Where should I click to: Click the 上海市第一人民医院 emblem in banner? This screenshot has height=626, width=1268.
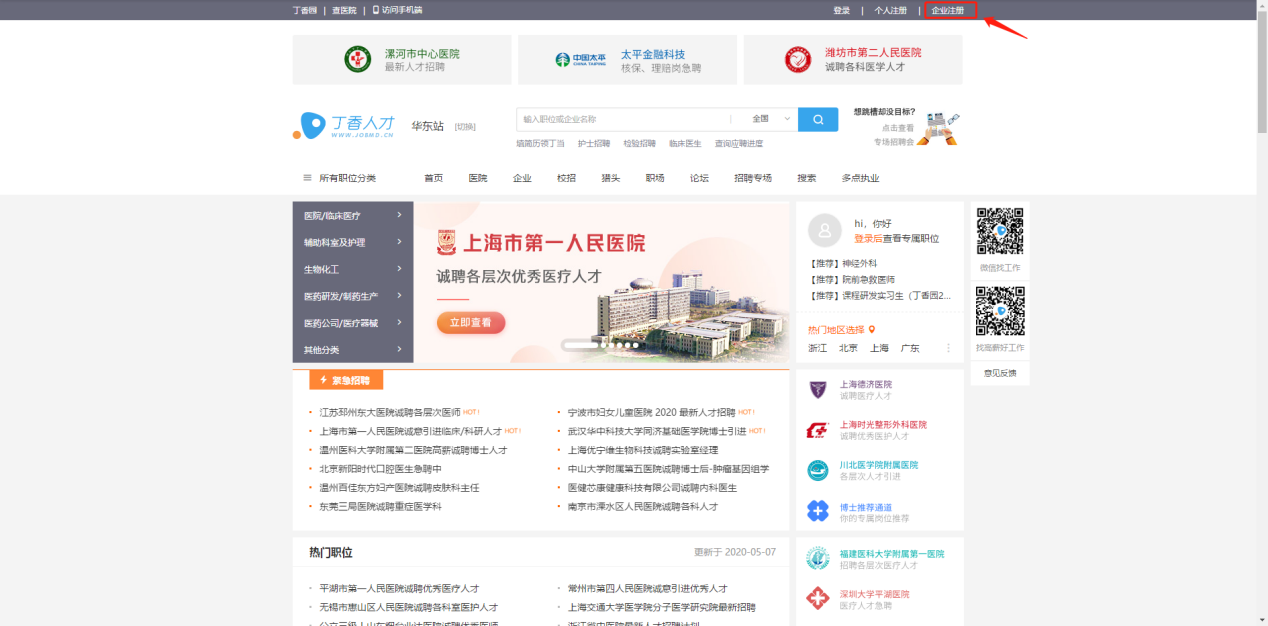point(447,243)
